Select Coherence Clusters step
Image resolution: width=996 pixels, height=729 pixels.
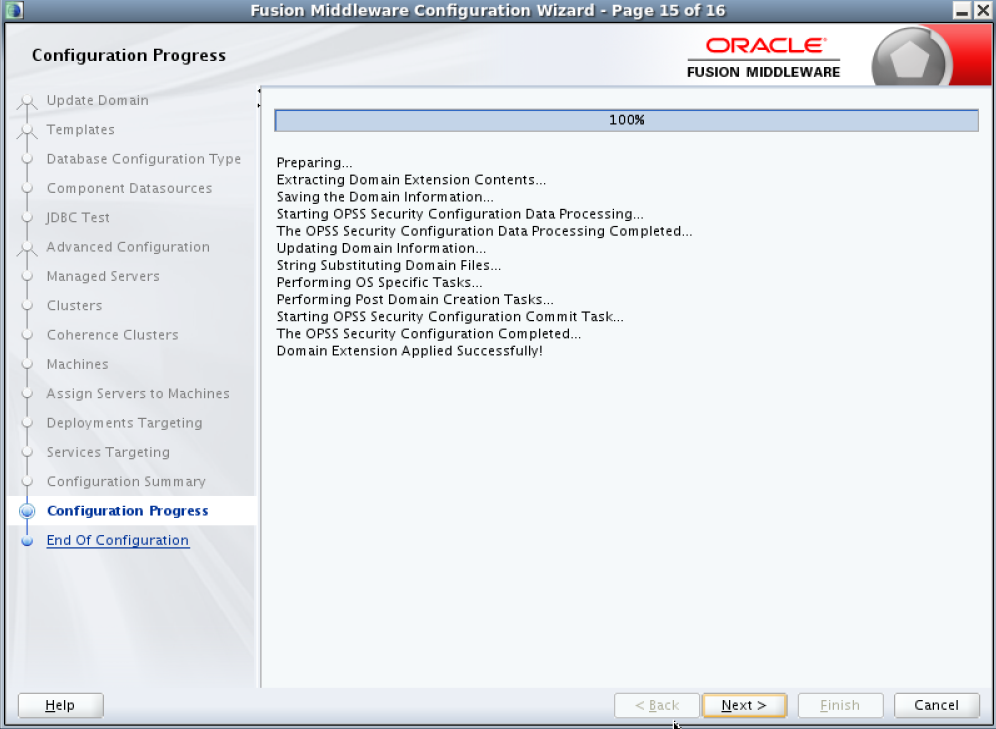112,335
